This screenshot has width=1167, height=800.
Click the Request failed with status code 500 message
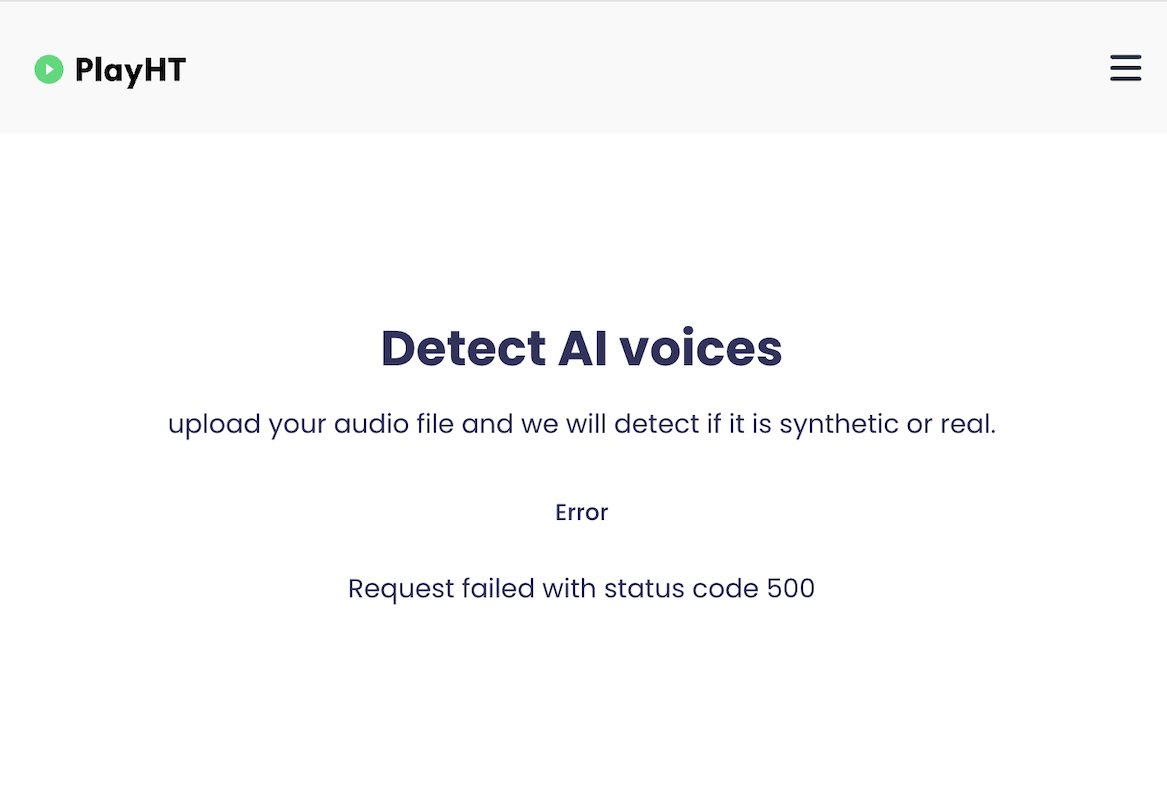(581, 588)
